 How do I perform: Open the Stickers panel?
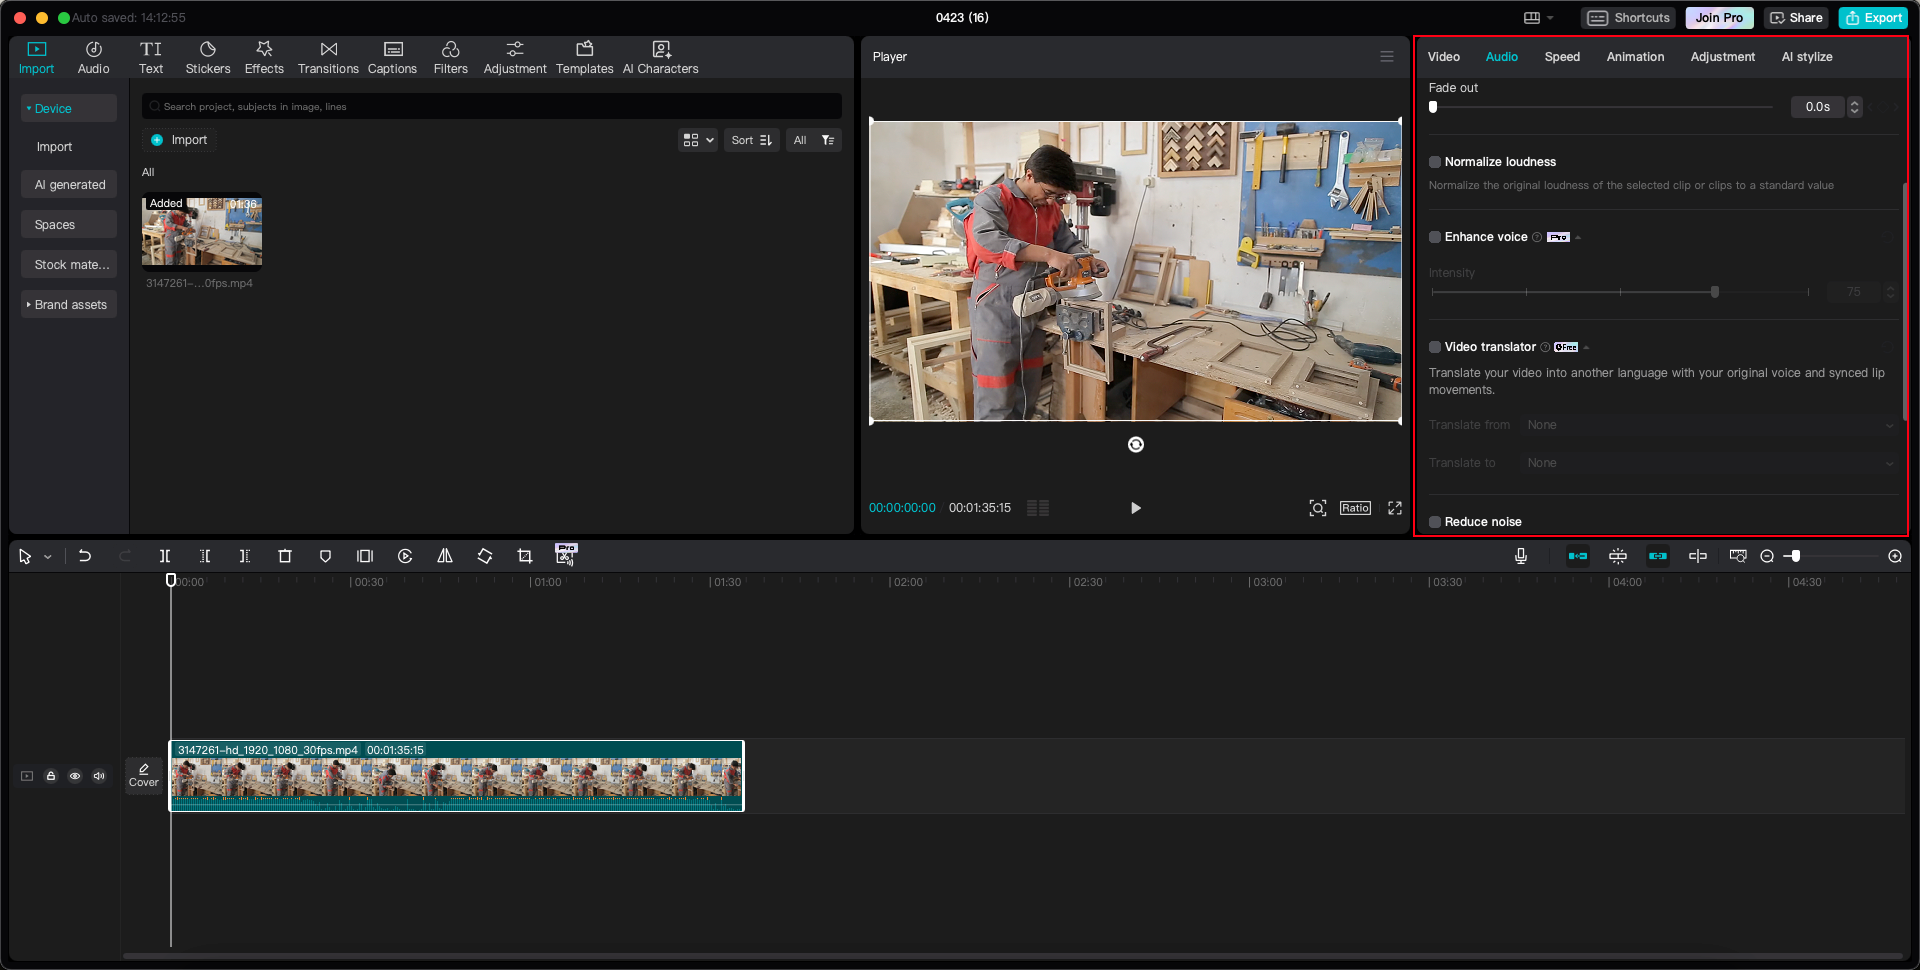click(208, 56)
